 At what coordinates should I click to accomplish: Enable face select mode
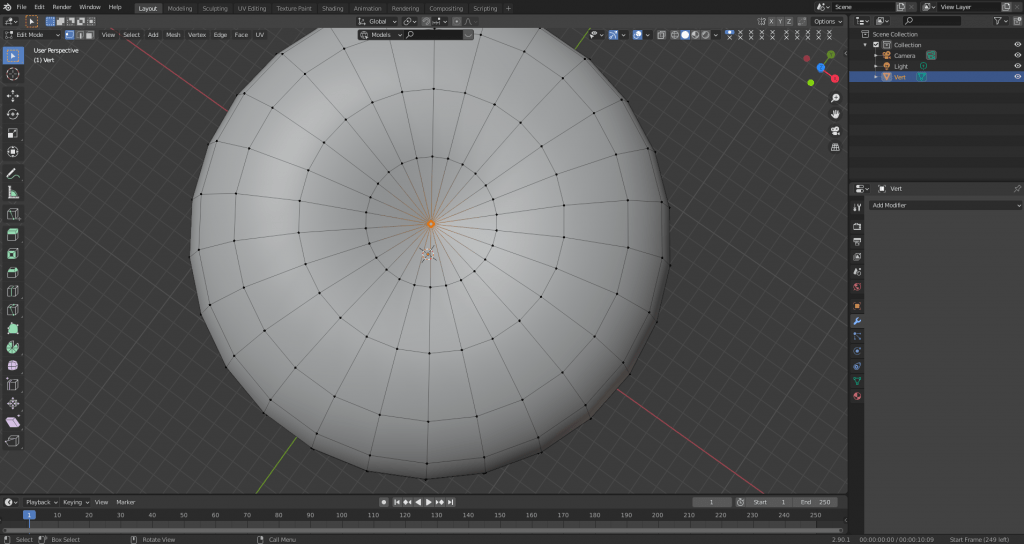[x=89, y=35]
